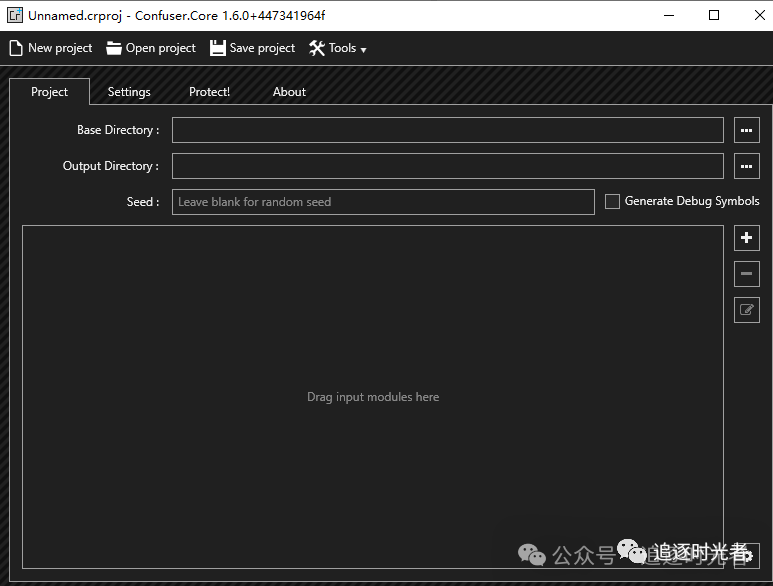This screenshot has height=586, width=773.
Task: Enable Generate Debug Symbols checkbox
Action: (x=613, y=202)
